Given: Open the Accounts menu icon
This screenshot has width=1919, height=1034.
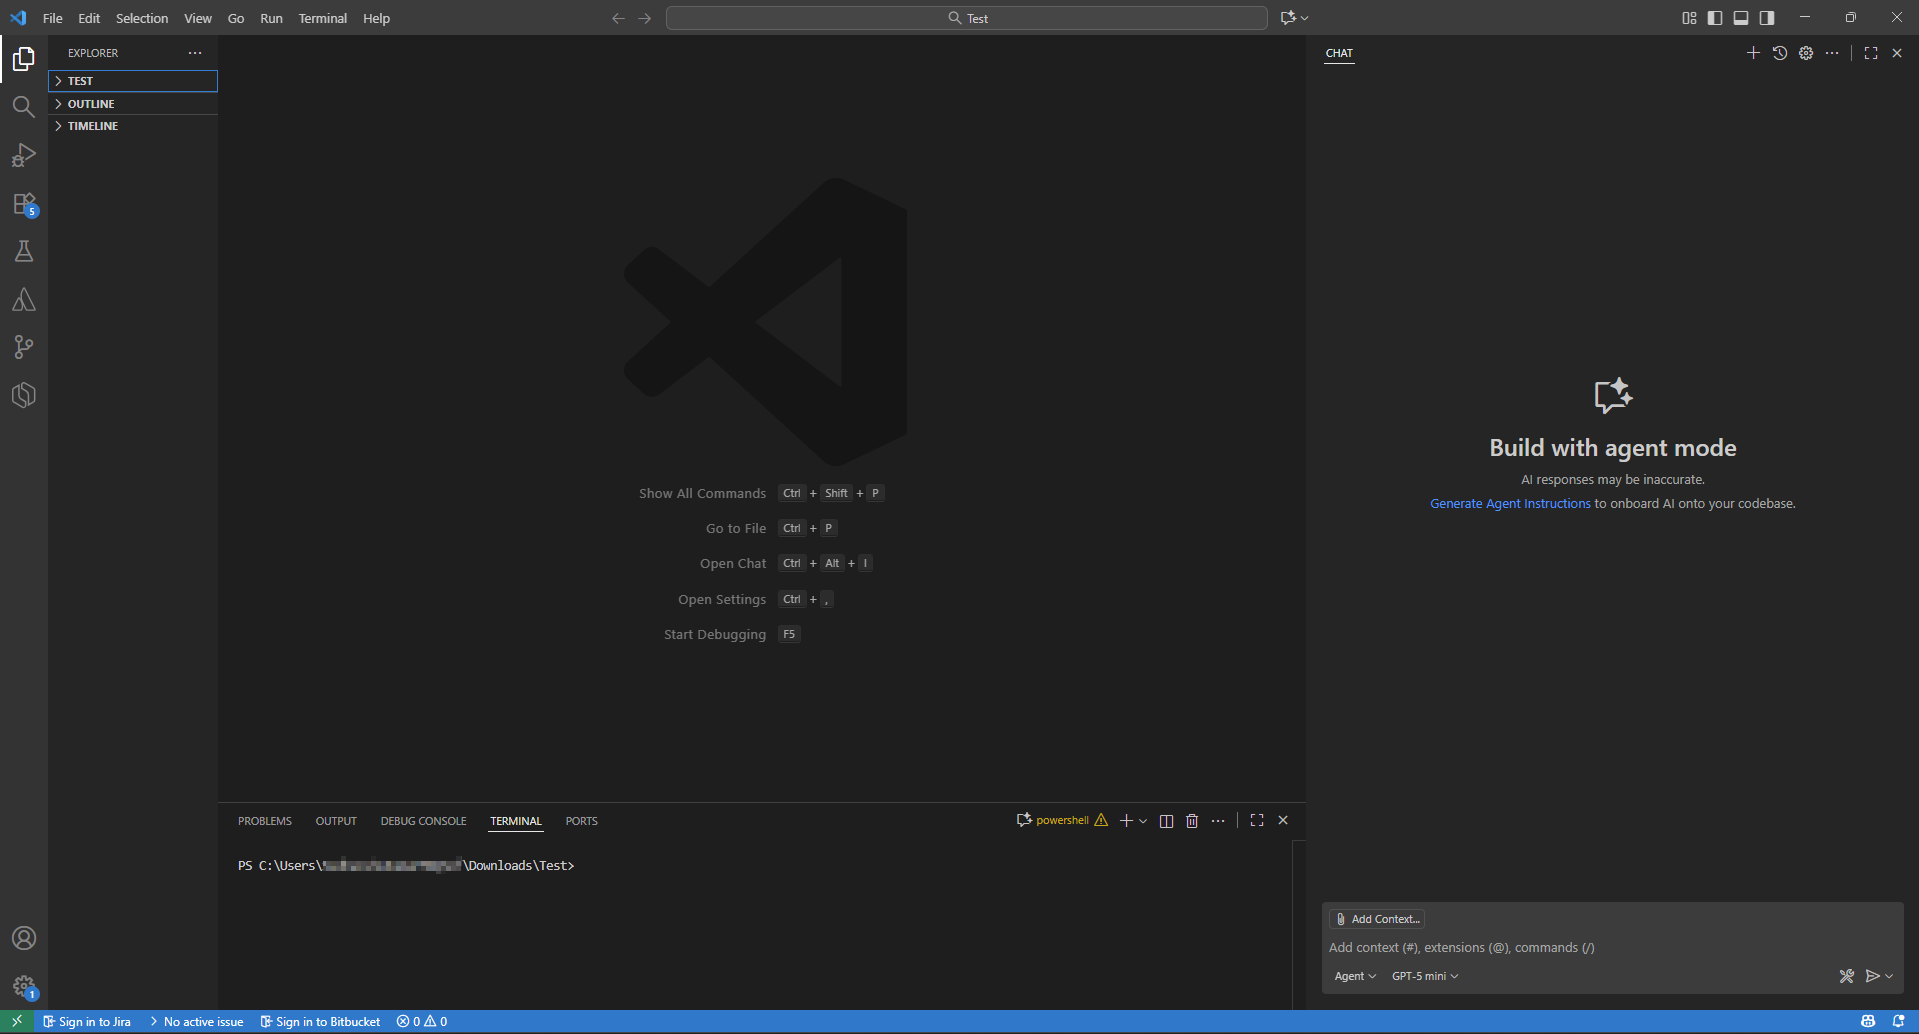Looking at the screenshot, I should (x=24, y=938).
